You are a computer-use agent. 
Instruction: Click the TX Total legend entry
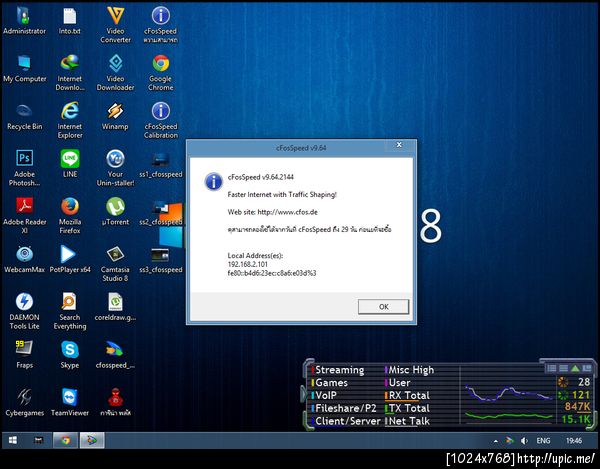tap(409, 408)
